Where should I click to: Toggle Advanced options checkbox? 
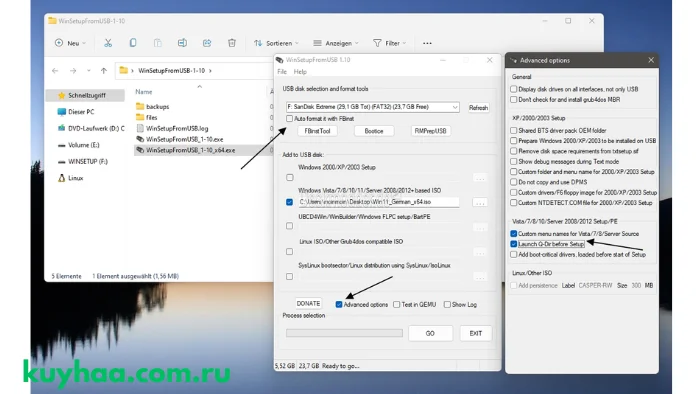point(339,304)
